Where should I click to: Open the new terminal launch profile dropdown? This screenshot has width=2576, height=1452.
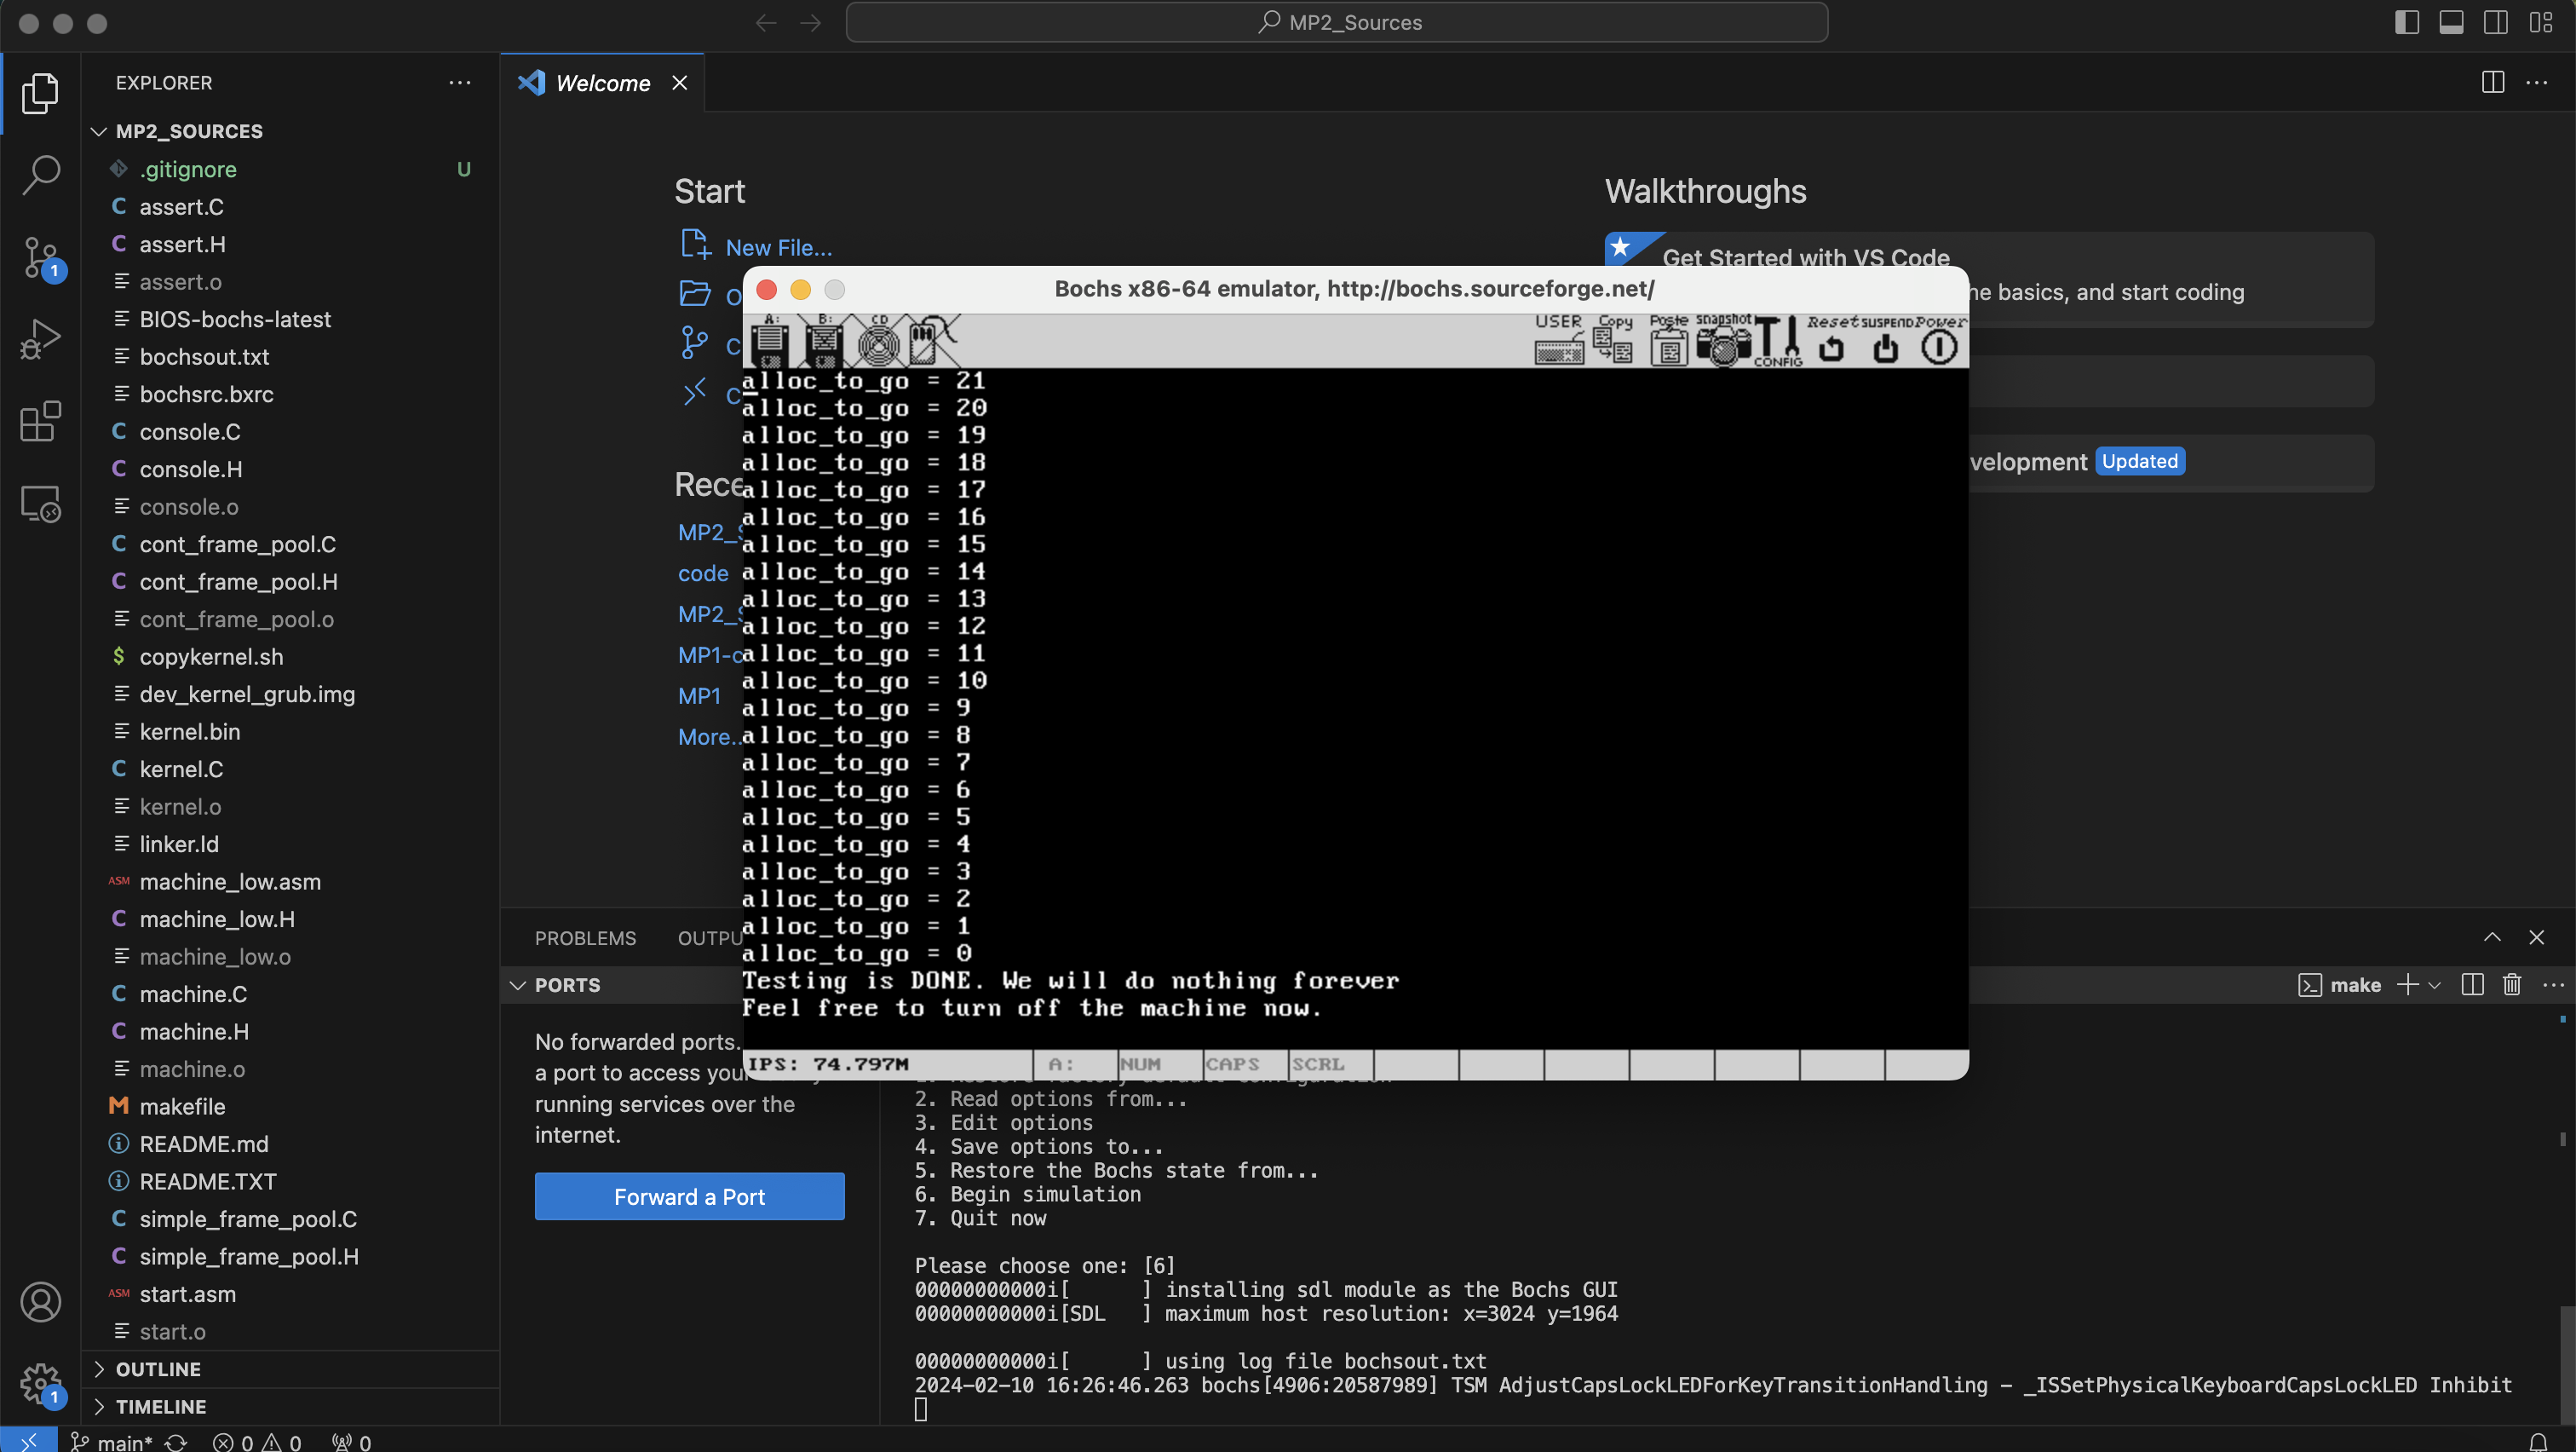click(2435, 985)
